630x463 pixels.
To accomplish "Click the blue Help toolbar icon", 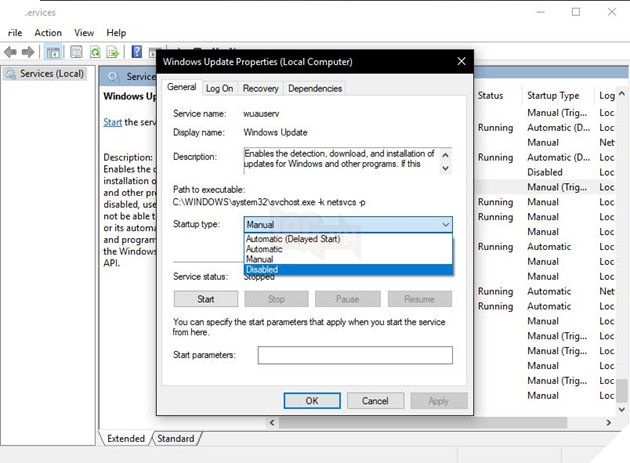I will 135,52.
